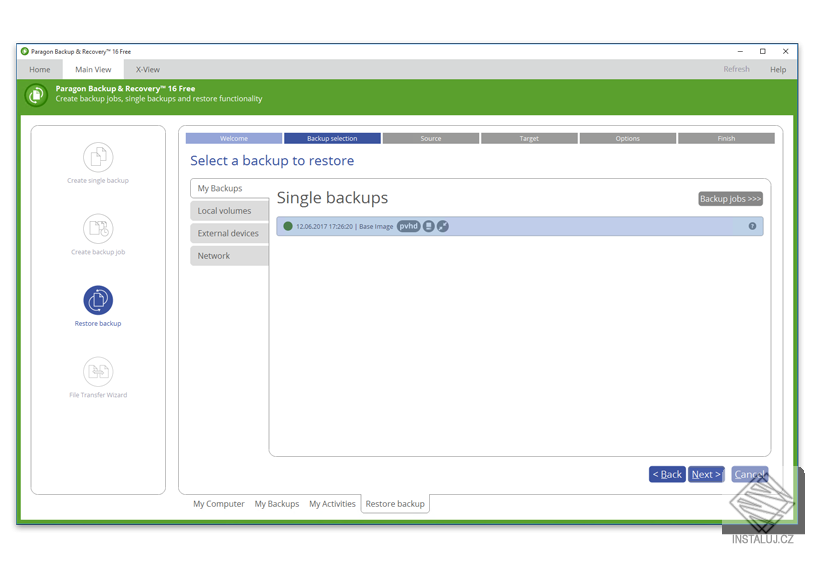Open the My Backups bottom tab
The height and width of the screenshot is (566, 813).
point(277,504)
